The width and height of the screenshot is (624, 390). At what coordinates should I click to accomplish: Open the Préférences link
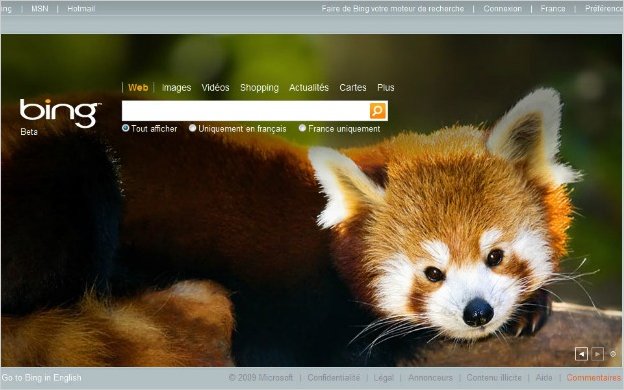(604, 8)
